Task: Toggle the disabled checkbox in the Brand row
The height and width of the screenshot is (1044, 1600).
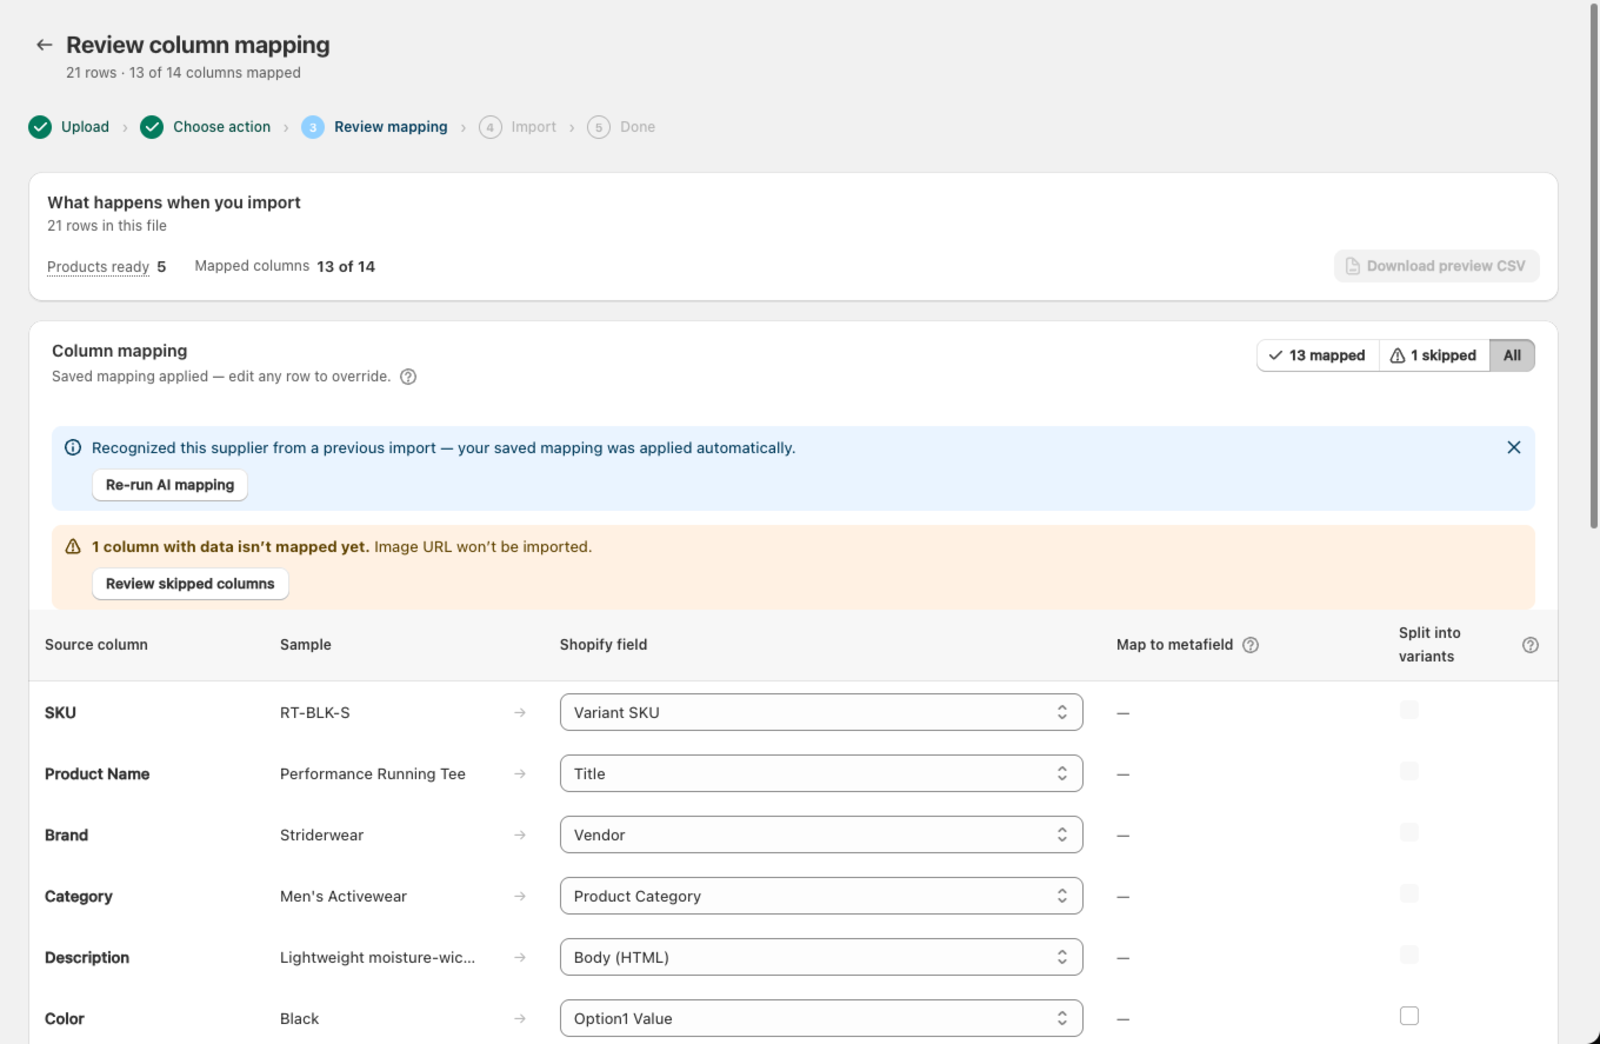Action: pyautogui.click(x=1409, y=832)
